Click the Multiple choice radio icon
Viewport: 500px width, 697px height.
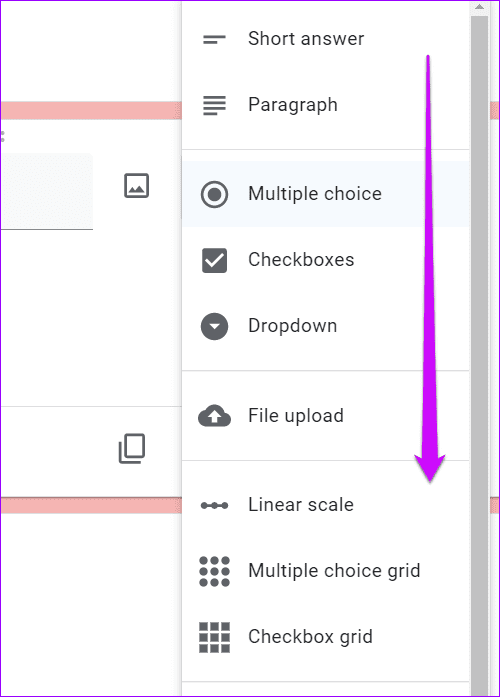214,194
